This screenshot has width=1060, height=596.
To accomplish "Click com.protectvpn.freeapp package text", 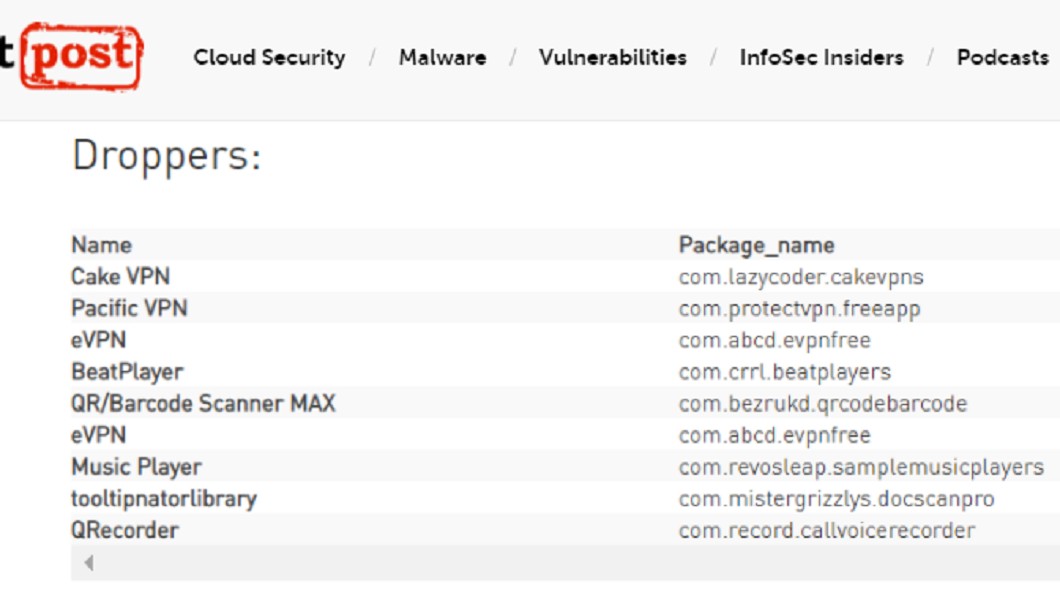I will pyautogui.click(x=799, y=309).
